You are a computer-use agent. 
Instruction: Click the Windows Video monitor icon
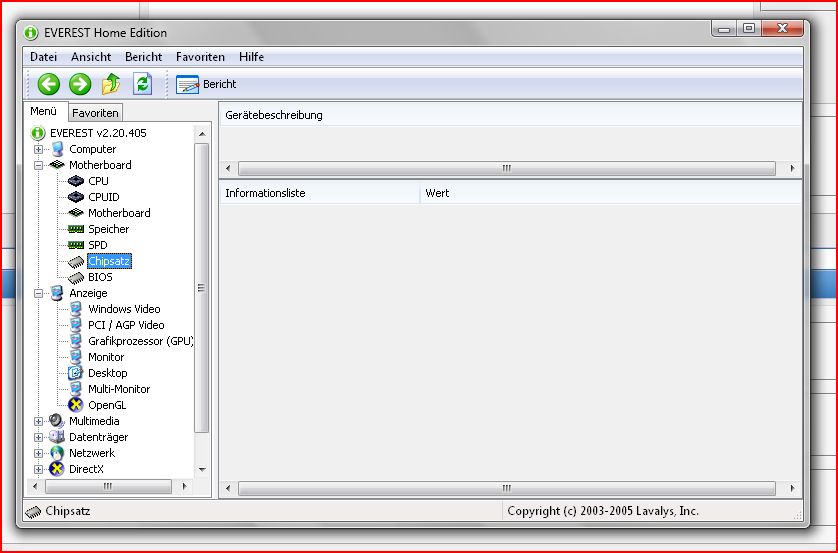point(76,309)
